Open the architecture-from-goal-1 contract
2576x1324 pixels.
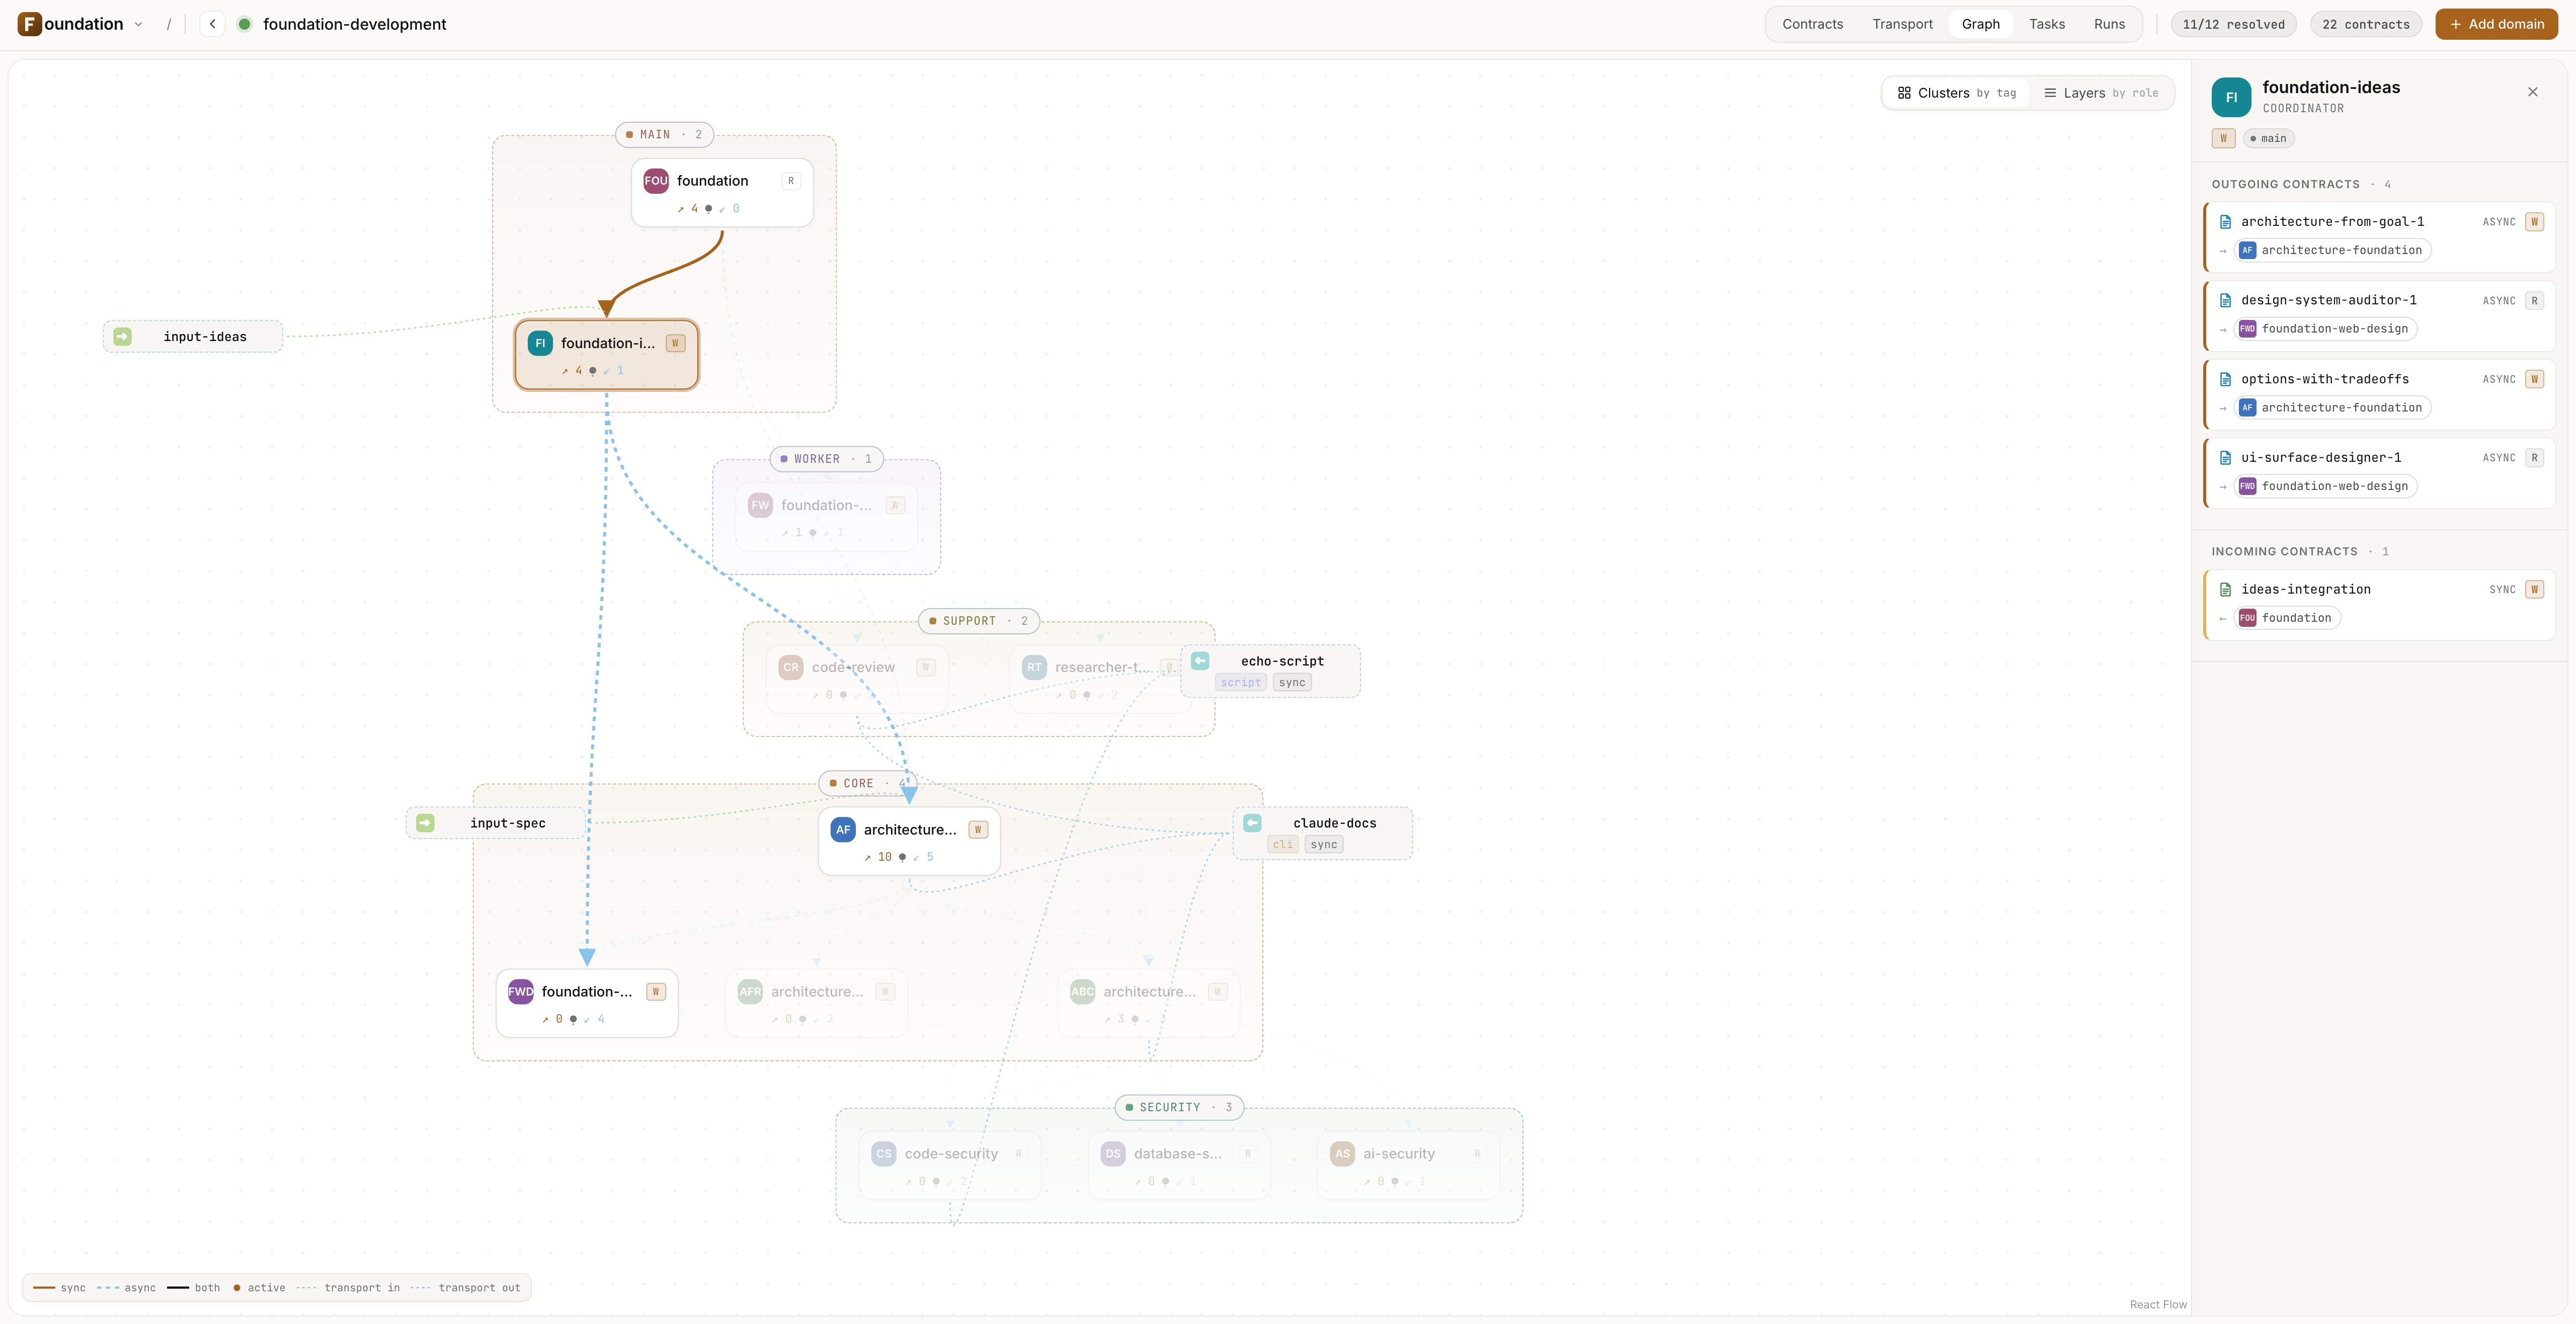coord(2379,236)
